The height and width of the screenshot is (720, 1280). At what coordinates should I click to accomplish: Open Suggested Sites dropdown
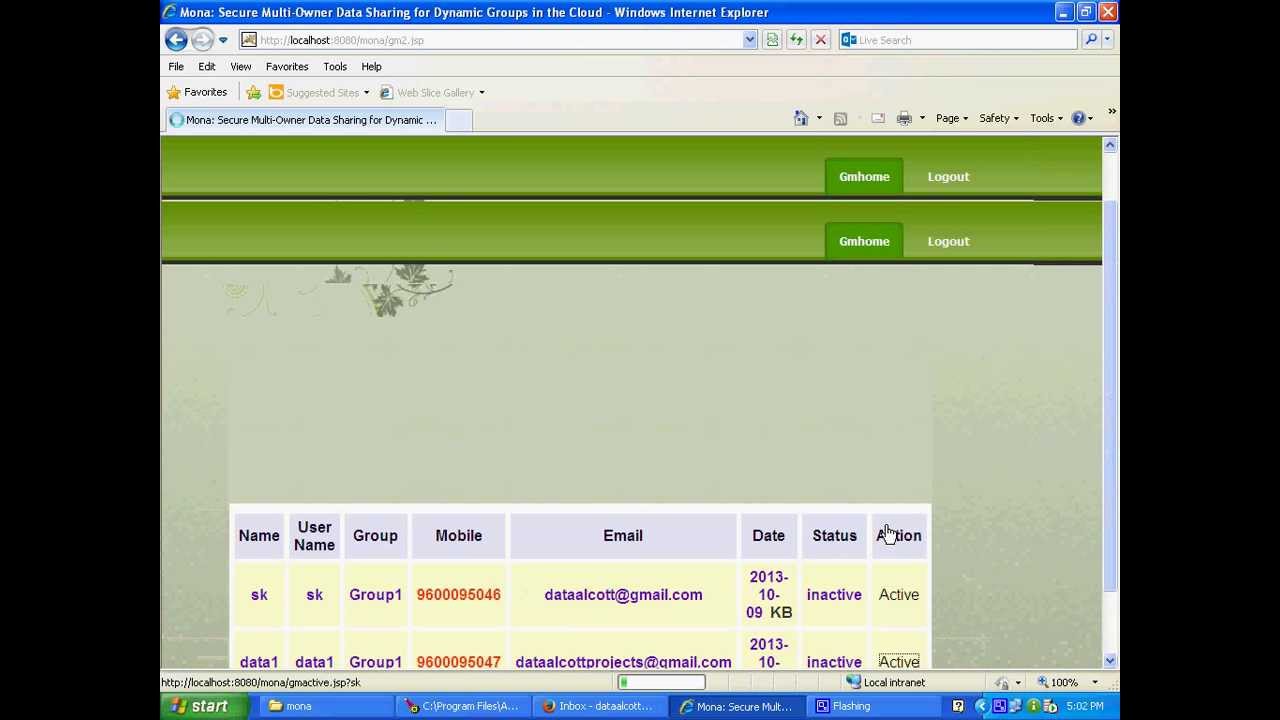coord(319,92)
